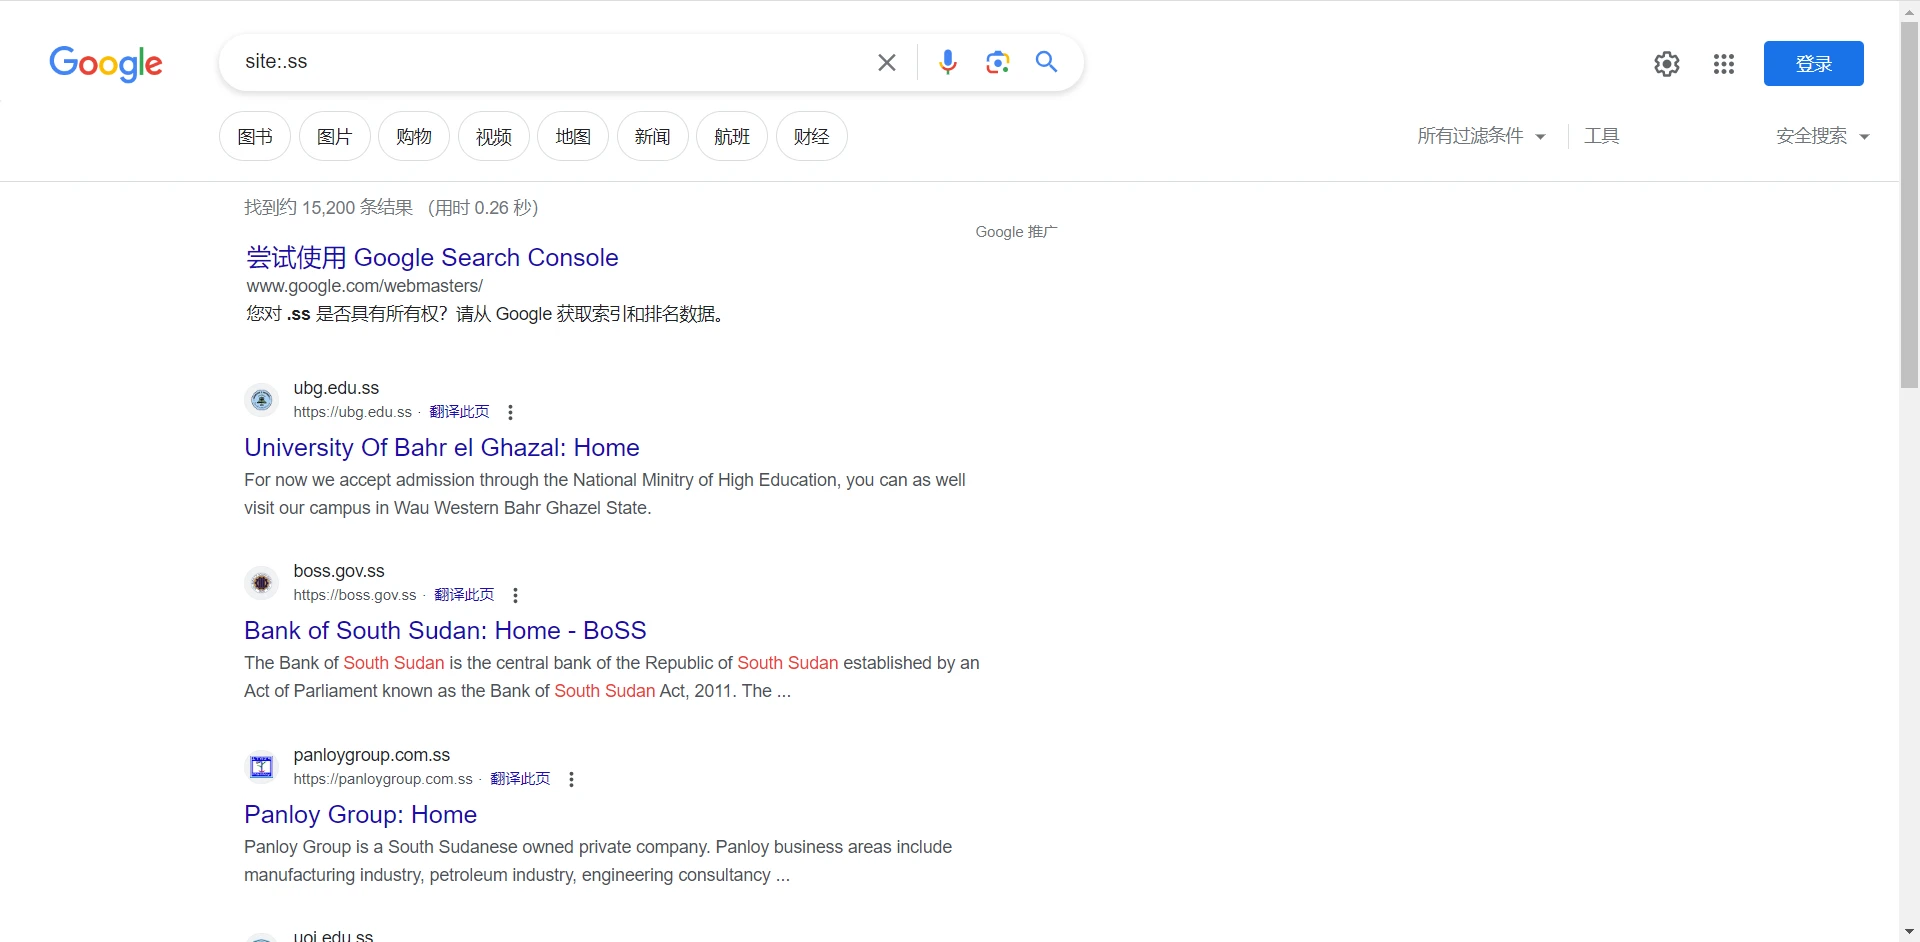Expand the 所有过滤条件 dropdown
Image resolution: width=1920 pixels, height=942 pixels.
[x=1480, y=136]
